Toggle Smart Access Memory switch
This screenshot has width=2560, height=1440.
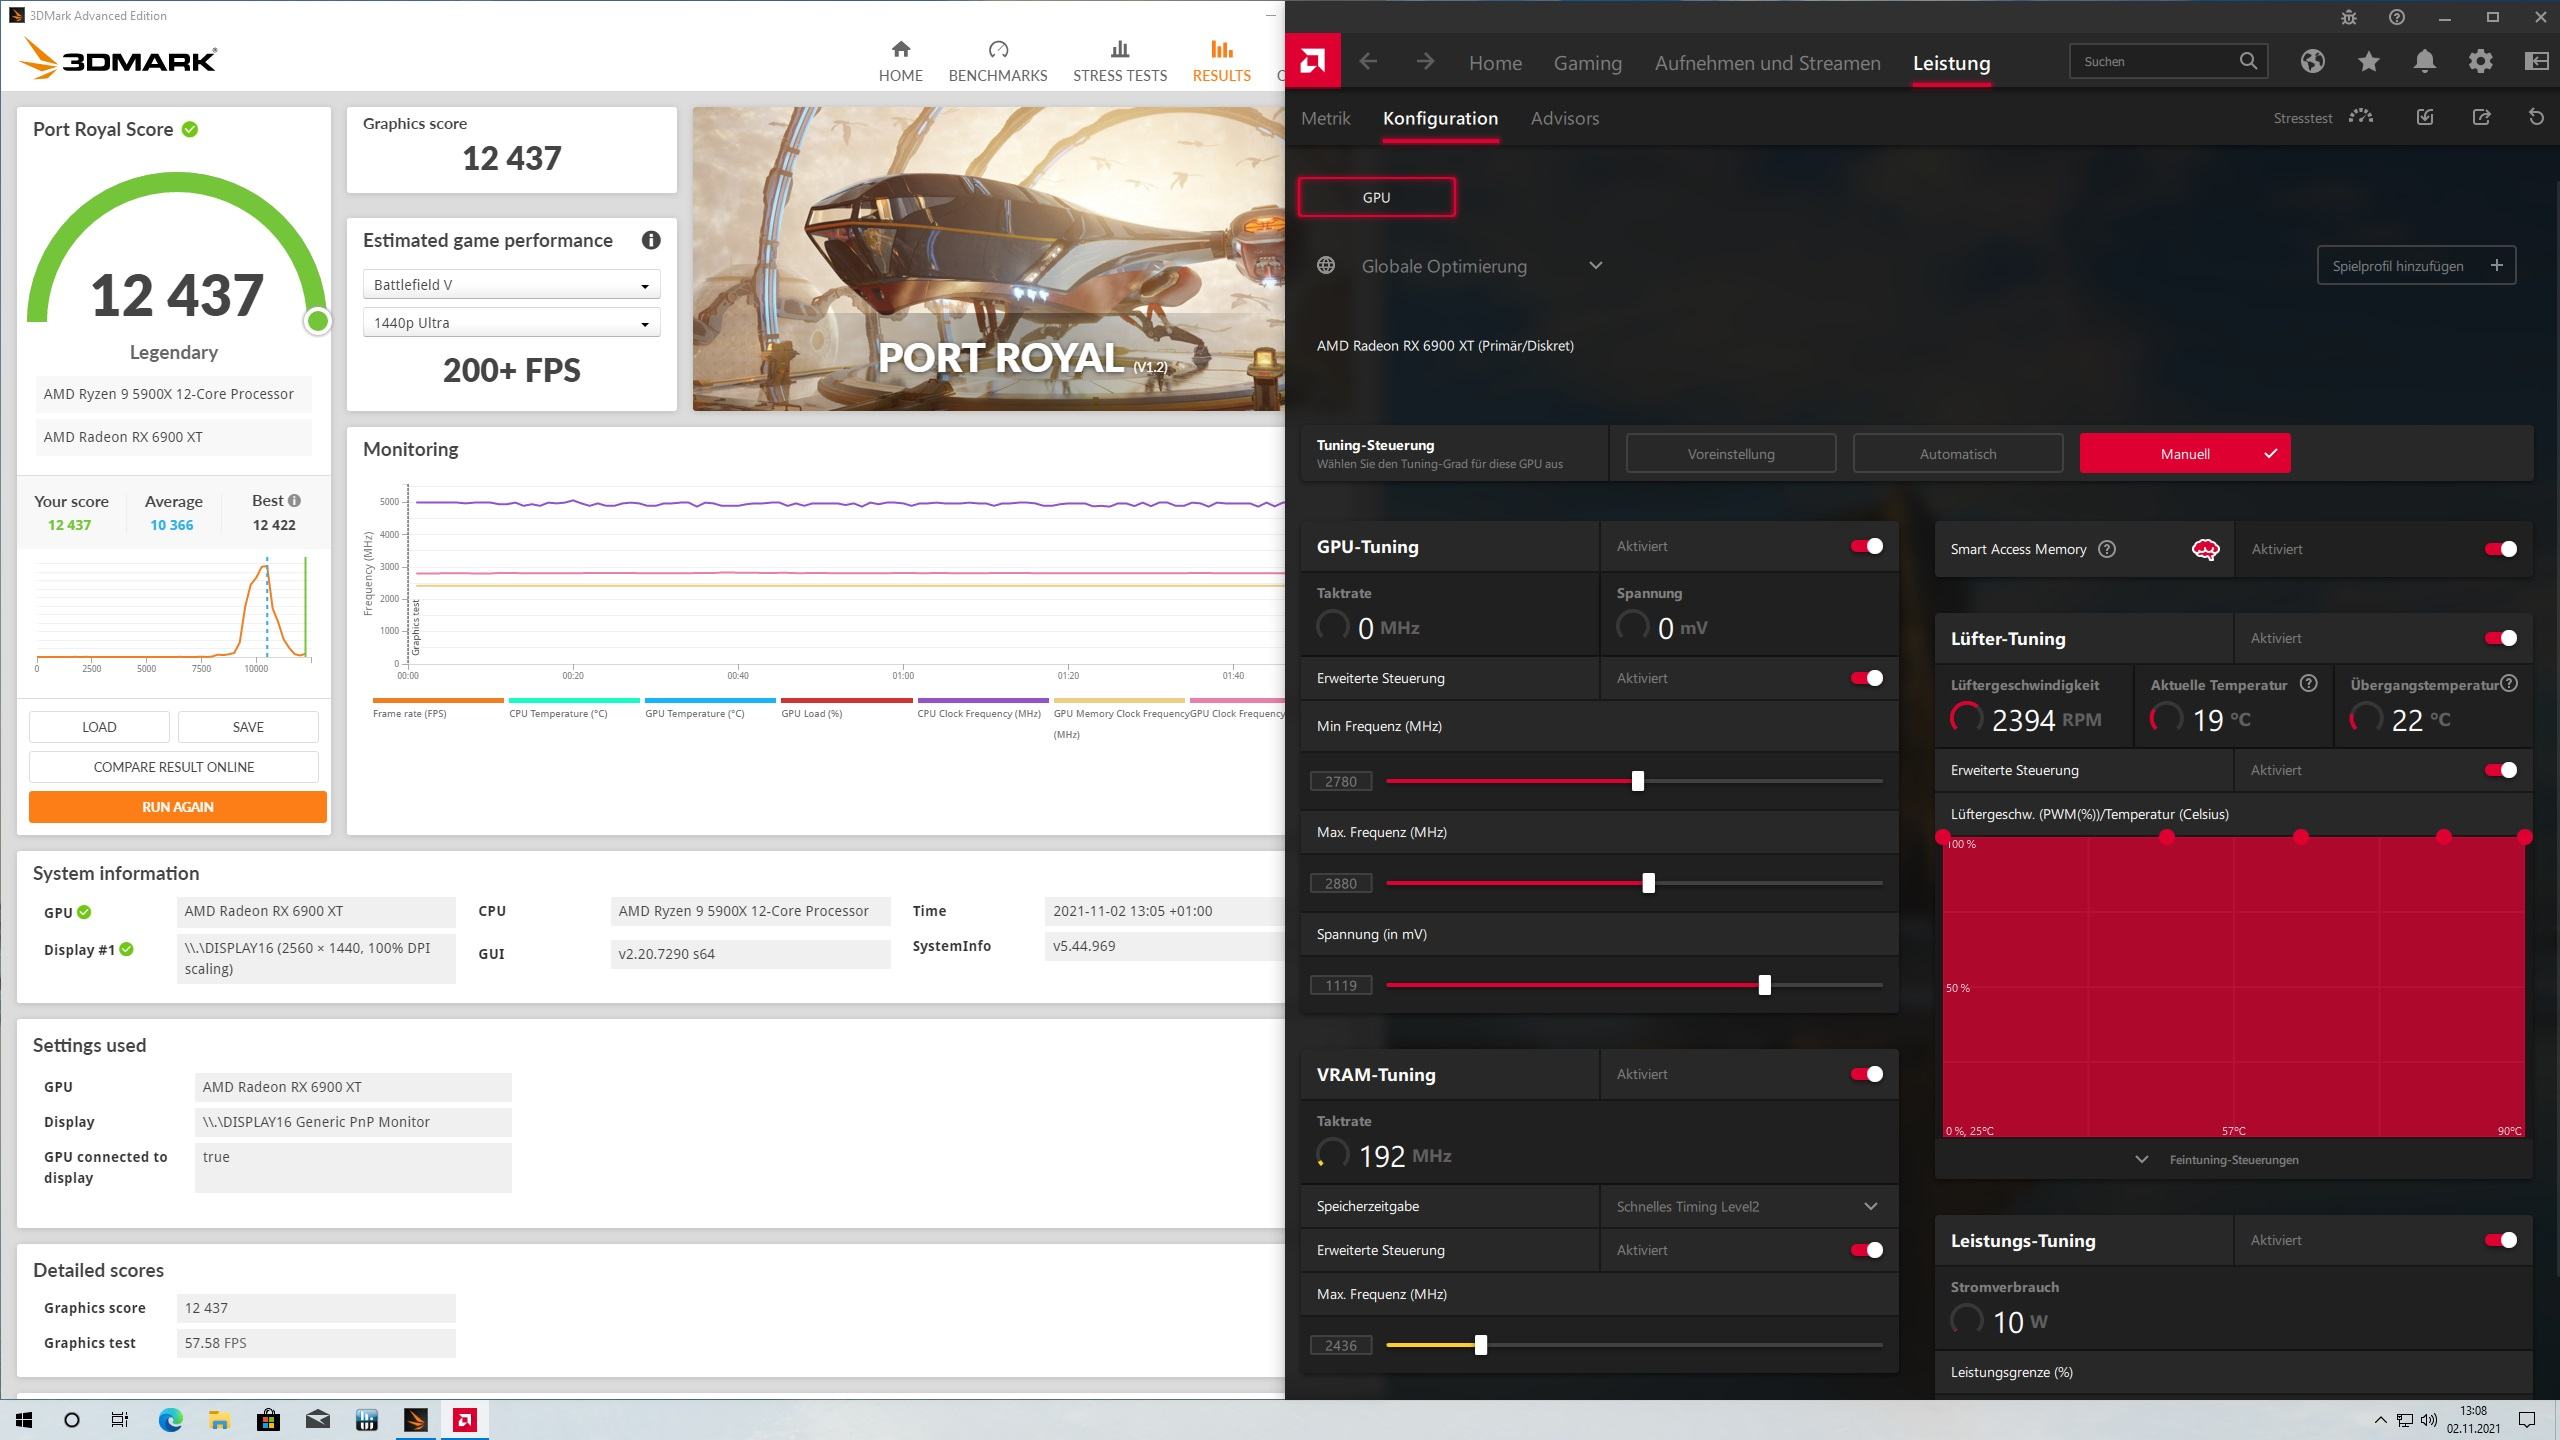coord(2500,549)
